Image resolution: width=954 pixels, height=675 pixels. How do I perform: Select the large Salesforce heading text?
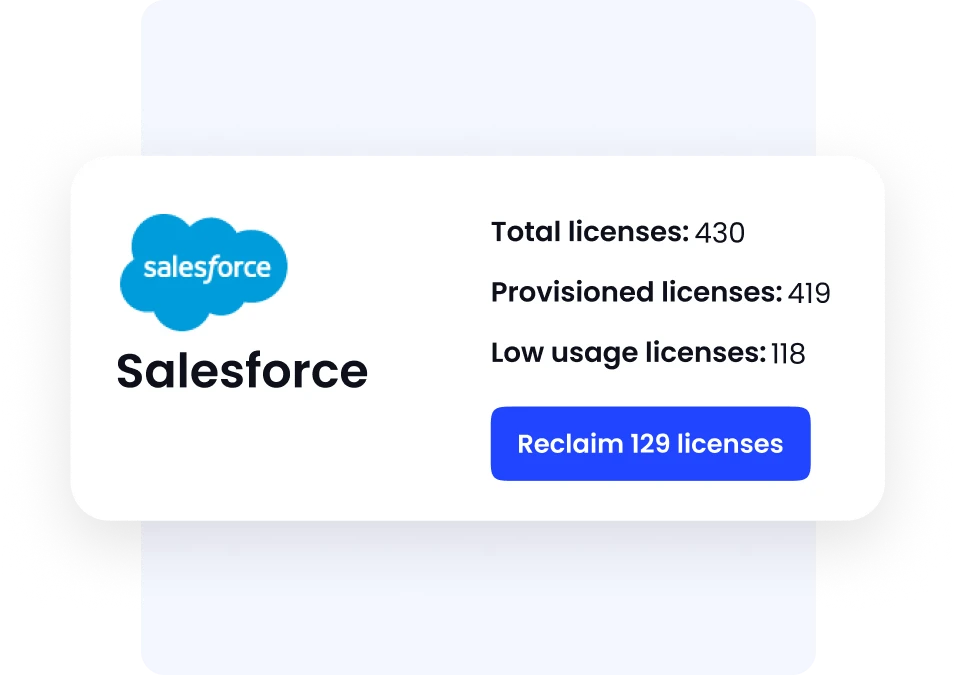pos(242,371)
